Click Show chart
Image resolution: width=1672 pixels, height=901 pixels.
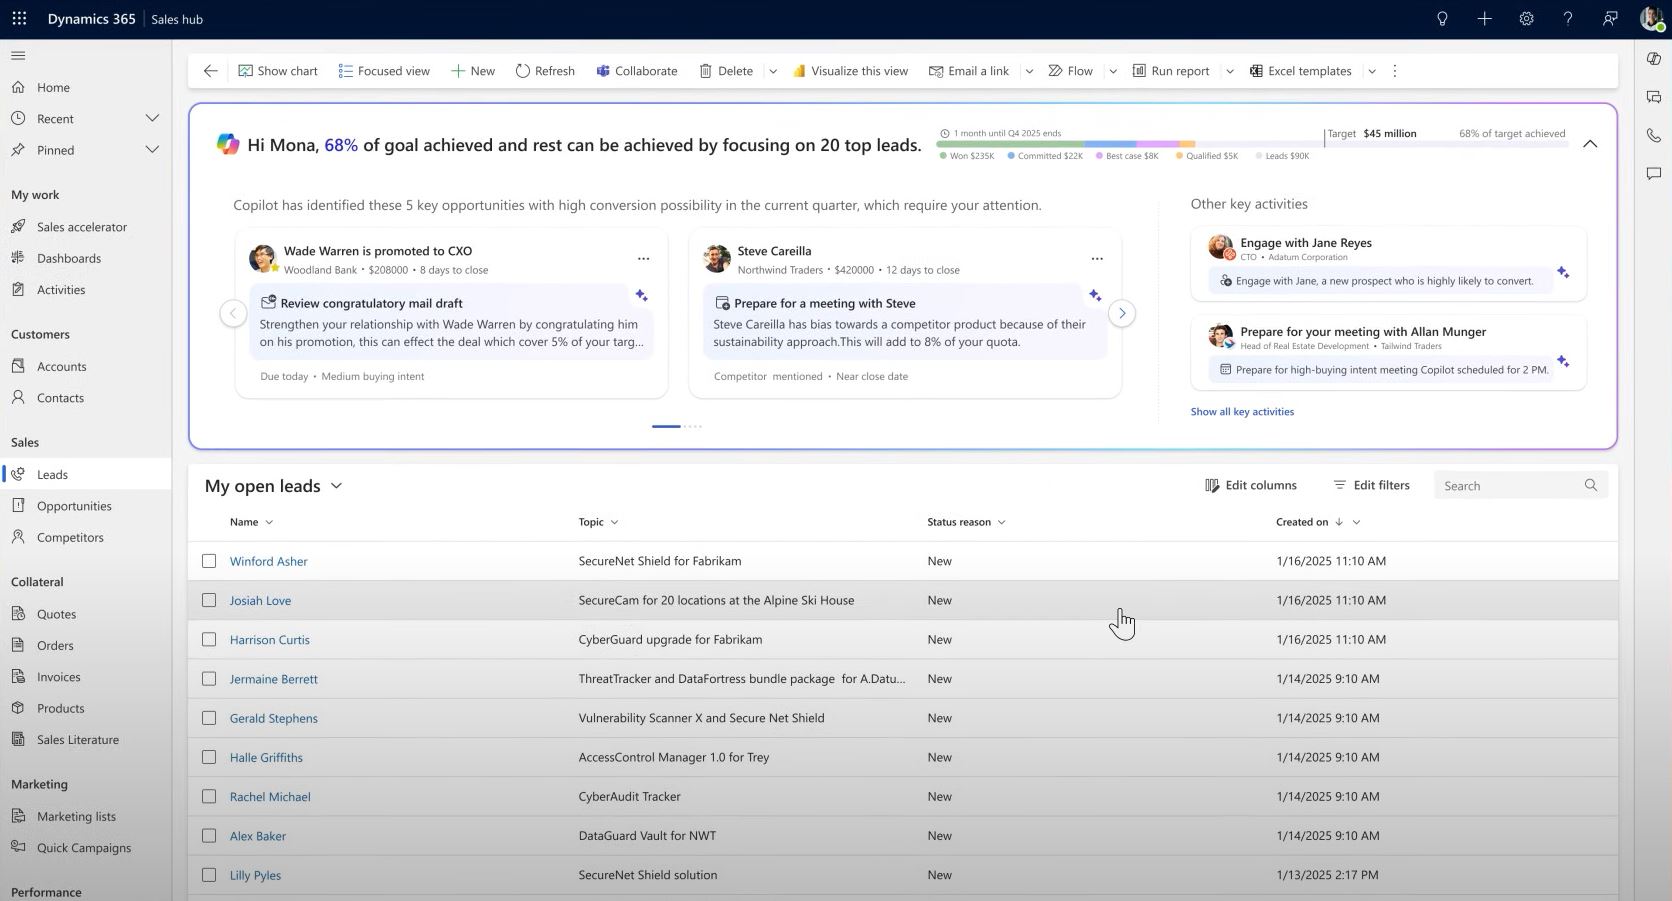278,71
